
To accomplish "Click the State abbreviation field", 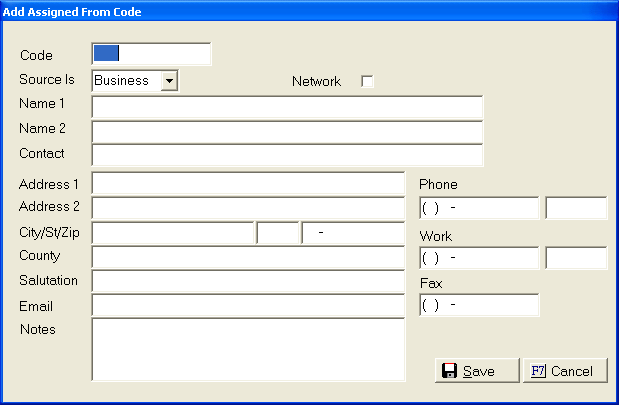I will coord(278,233).
